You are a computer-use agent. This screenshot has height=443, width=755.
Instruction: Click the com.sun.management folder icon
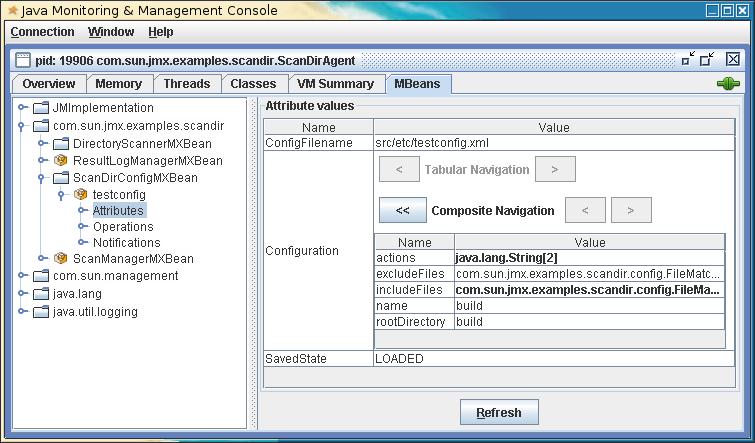[x=40, y=275]
